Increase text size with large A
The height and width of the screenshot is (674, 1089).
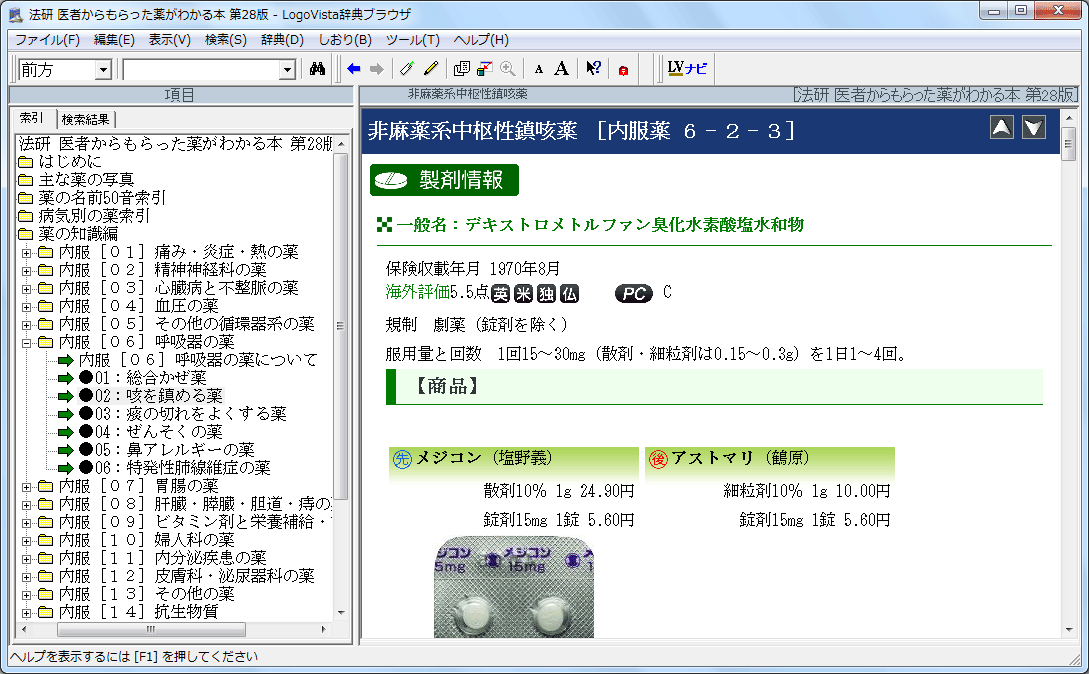click(562, 69)
